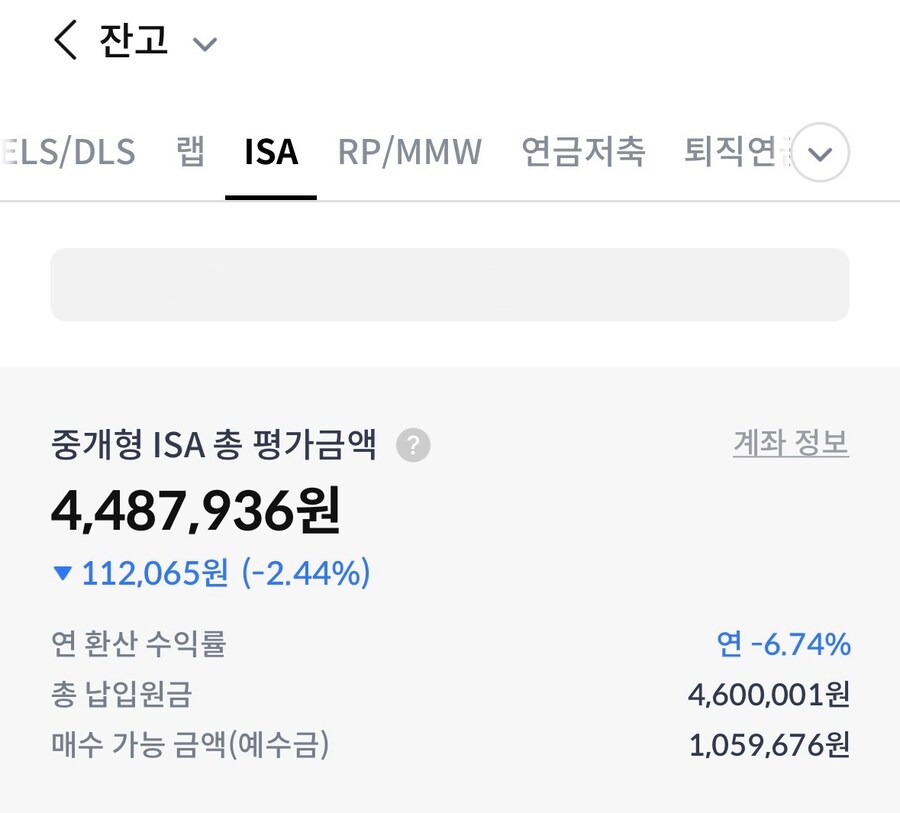The height and width of the screenshot is (813, 900).
Task: Tap the circled chevron to show more tabs
Action: [819, 152]
